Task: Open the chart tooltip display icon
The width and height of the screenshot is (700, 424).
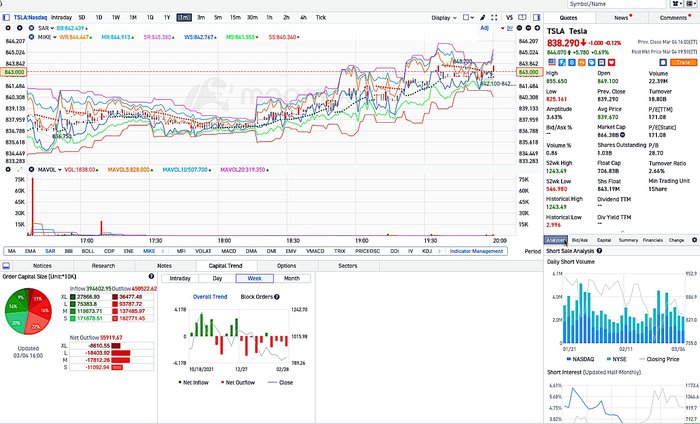Action: click(522, 17)
